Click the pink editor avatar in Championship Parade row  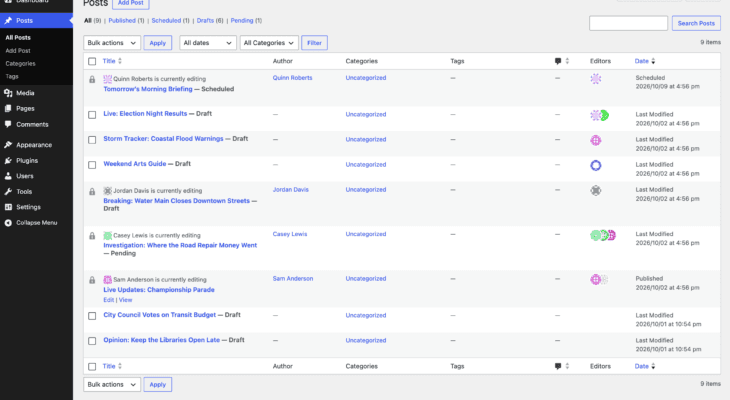pos(595,279)
